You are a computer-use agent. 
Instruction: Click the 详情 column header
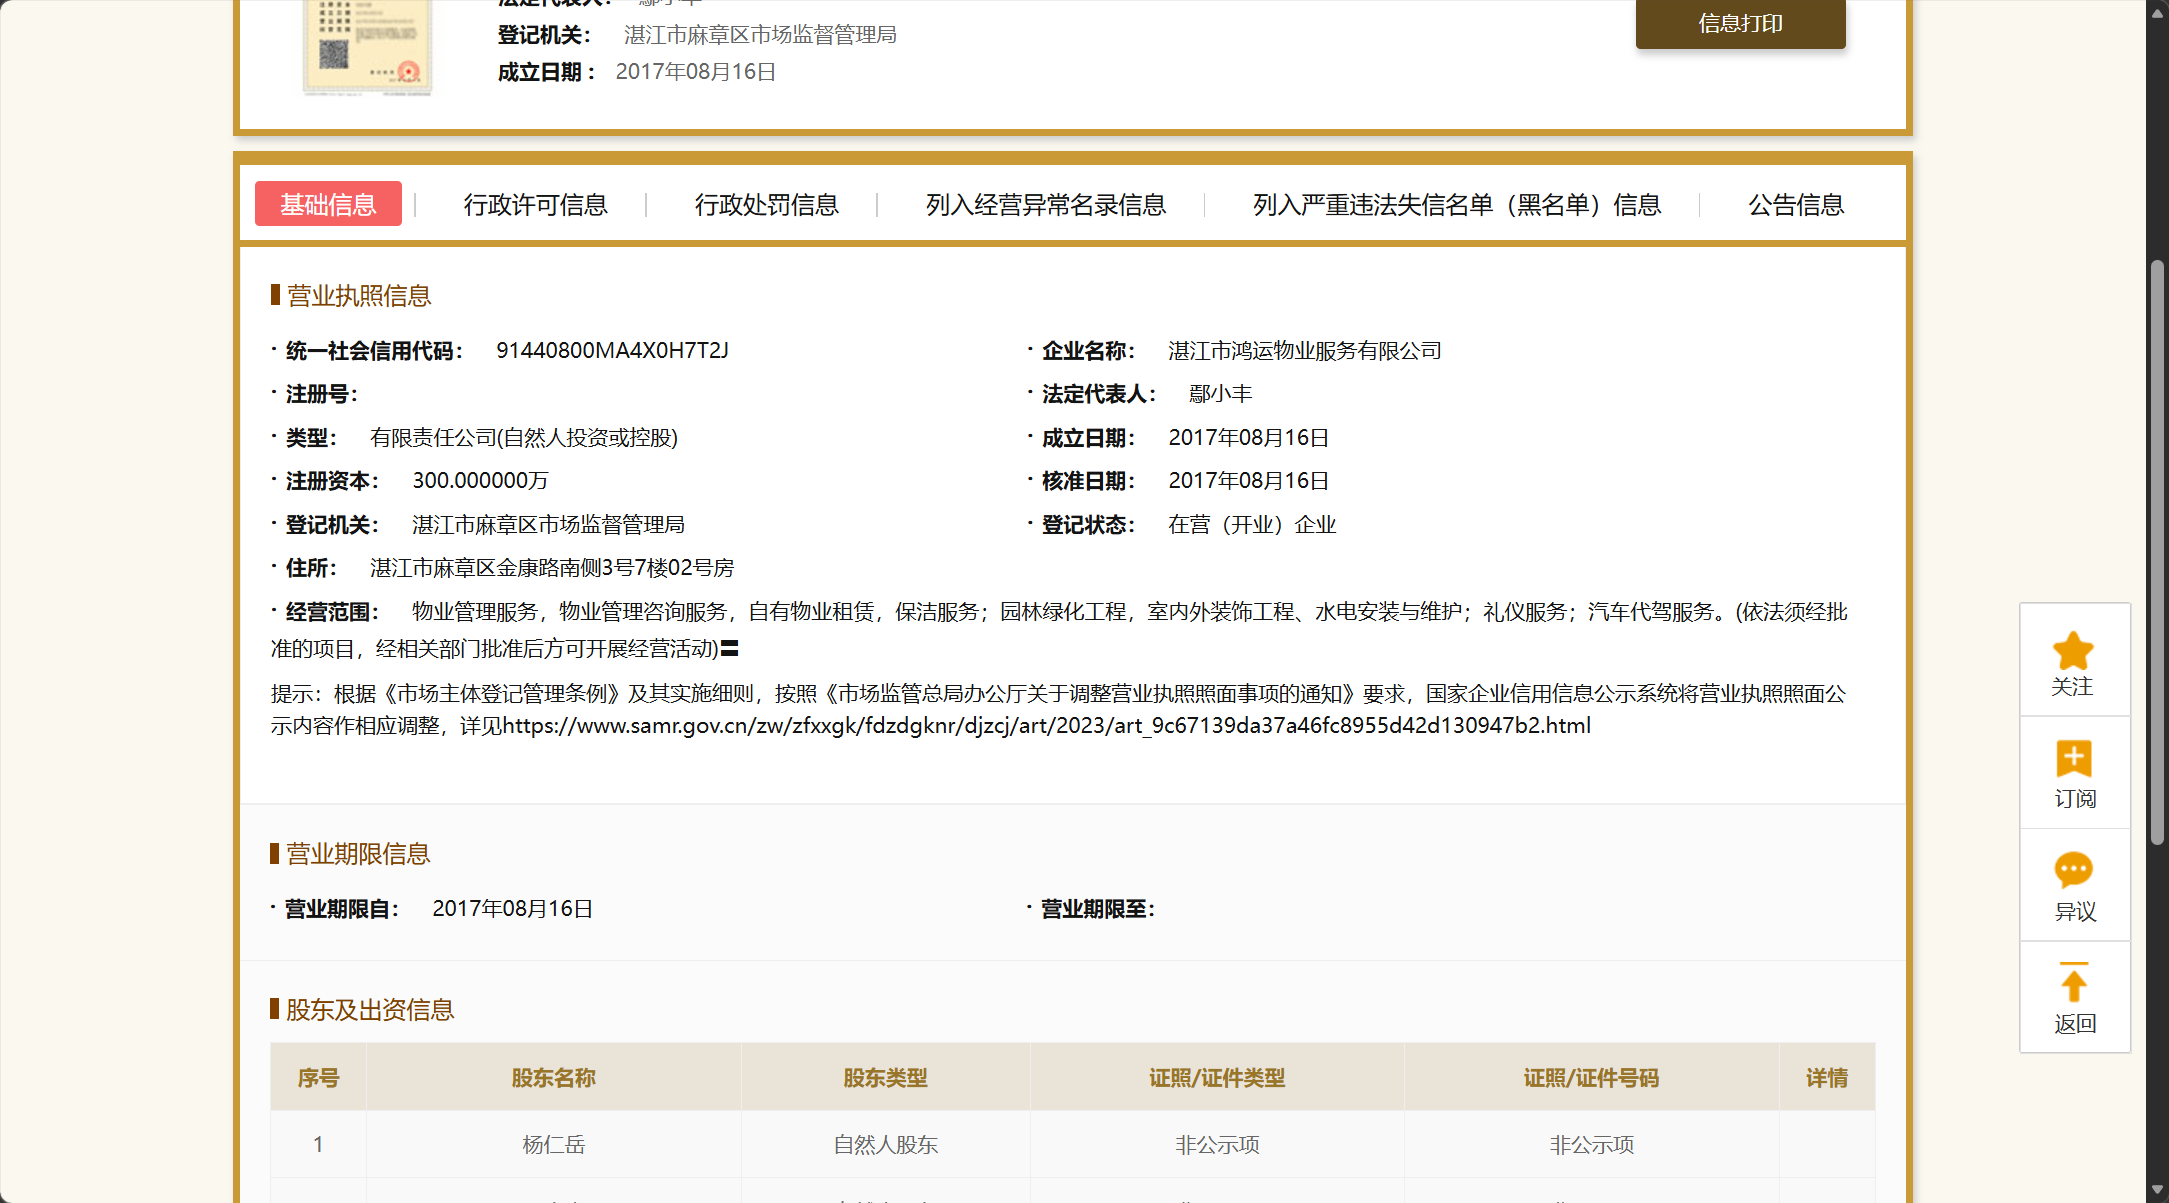1826,1078
